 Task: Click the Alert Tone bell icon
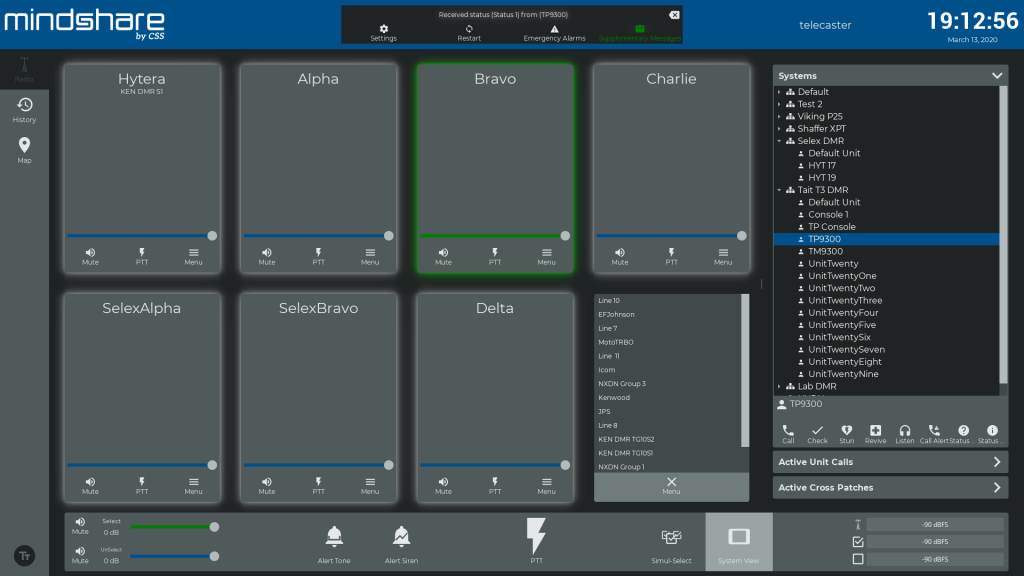(x=334, y=537)
